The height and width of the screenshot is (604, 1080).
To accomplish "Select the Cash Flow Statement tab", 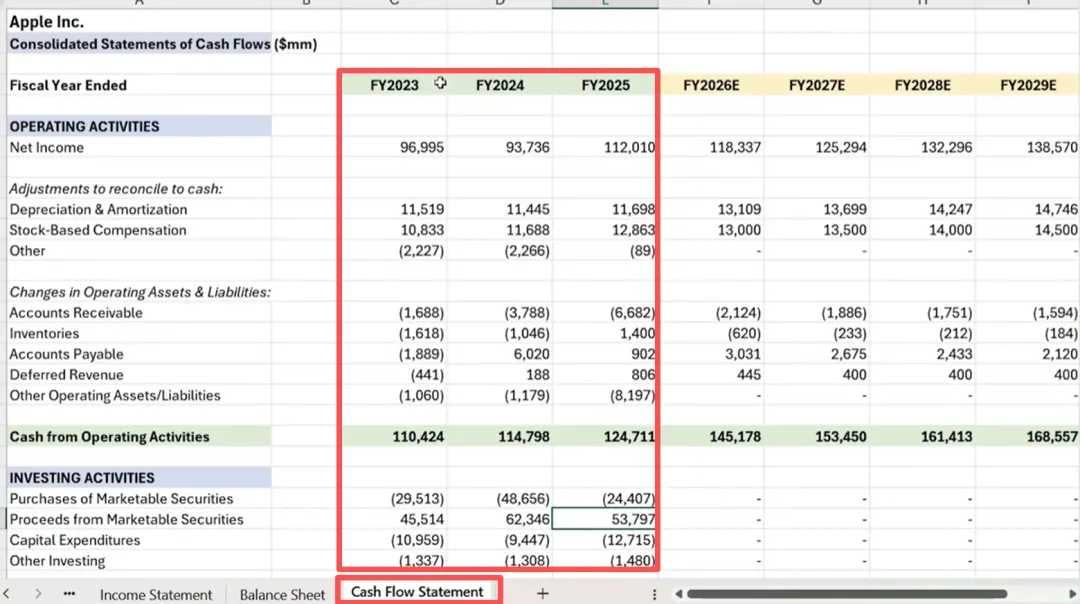I will tap(417, 592).
